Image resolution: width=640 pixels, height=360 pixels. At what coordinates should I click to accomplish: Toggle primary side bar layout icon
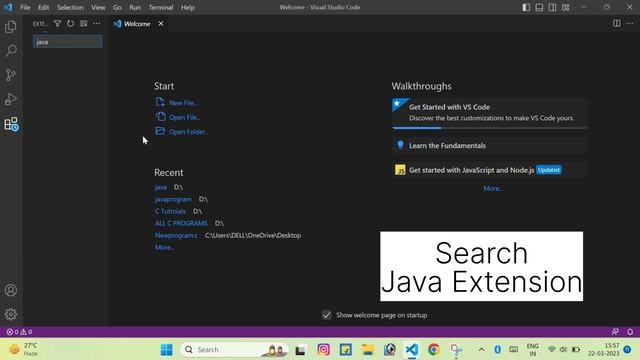click(526, 7)
